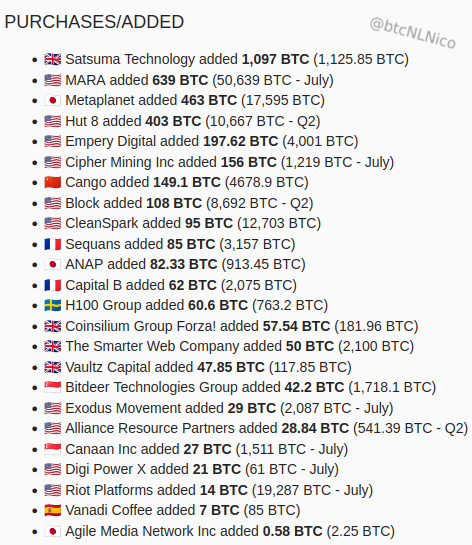The width and height of the screenshot is (472, 545).
Task: Click the Coinsilium Group Forza! entry
Action: pos(242,326)
